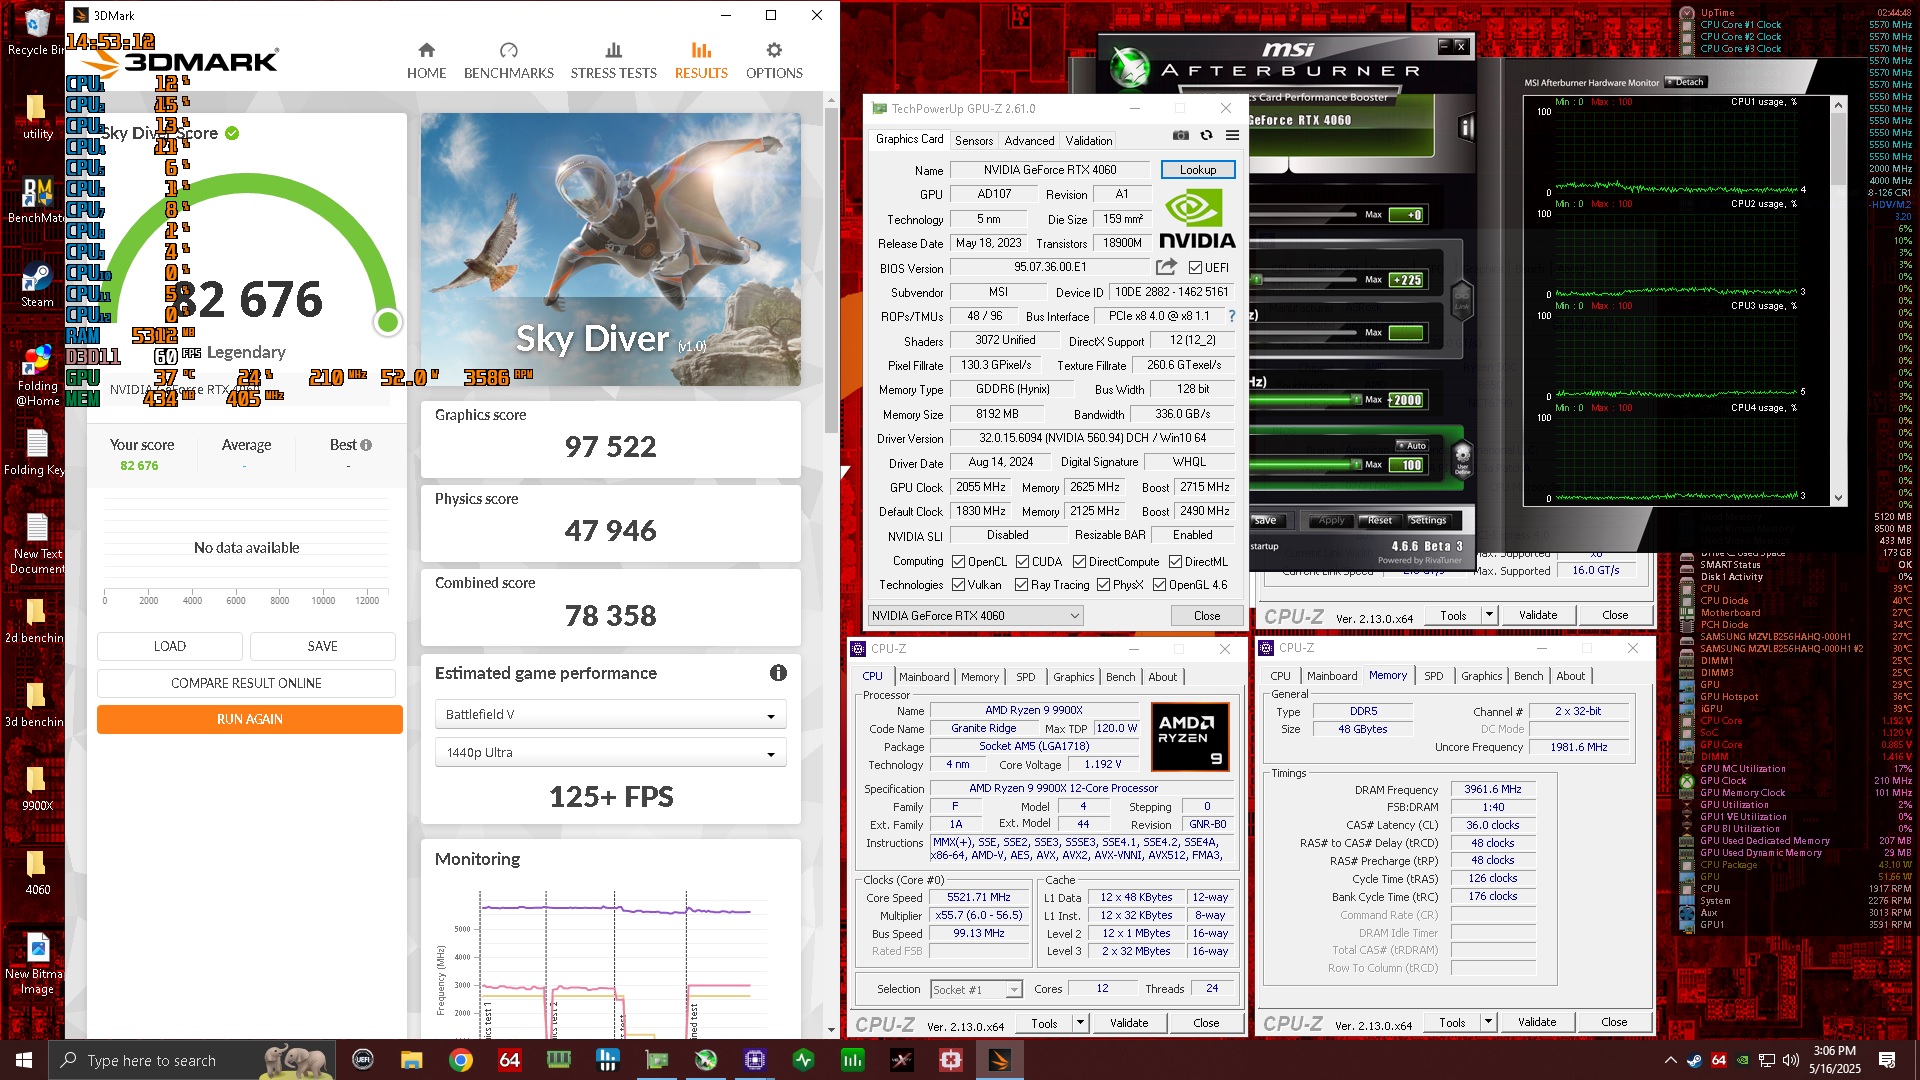Viewport: 1920px width, 1080px height.
Task: Toggle the CUDA checkbox
Action: [x=1022, y=562]
